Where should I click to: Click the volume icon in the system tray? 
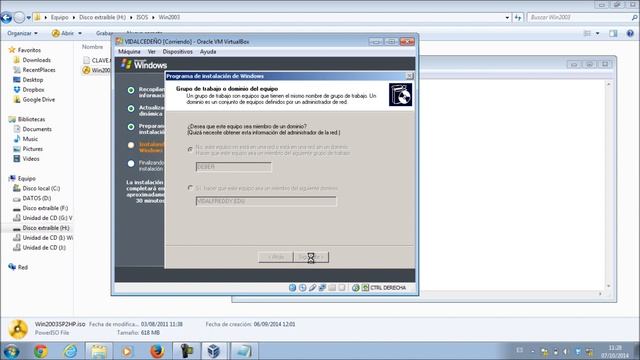point(566,351)
